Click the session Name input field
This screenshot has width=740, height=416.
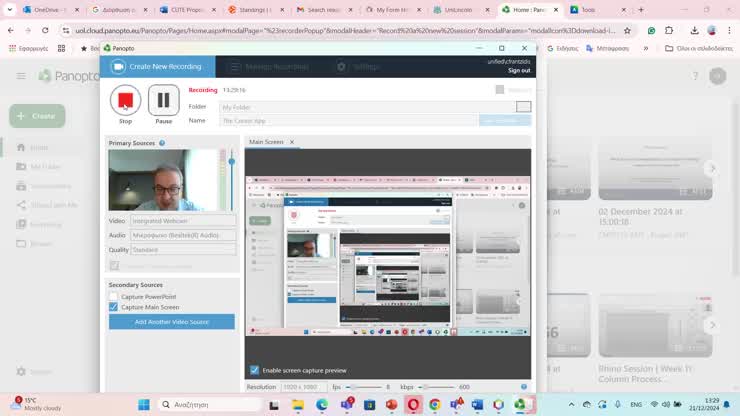[348, 121]
